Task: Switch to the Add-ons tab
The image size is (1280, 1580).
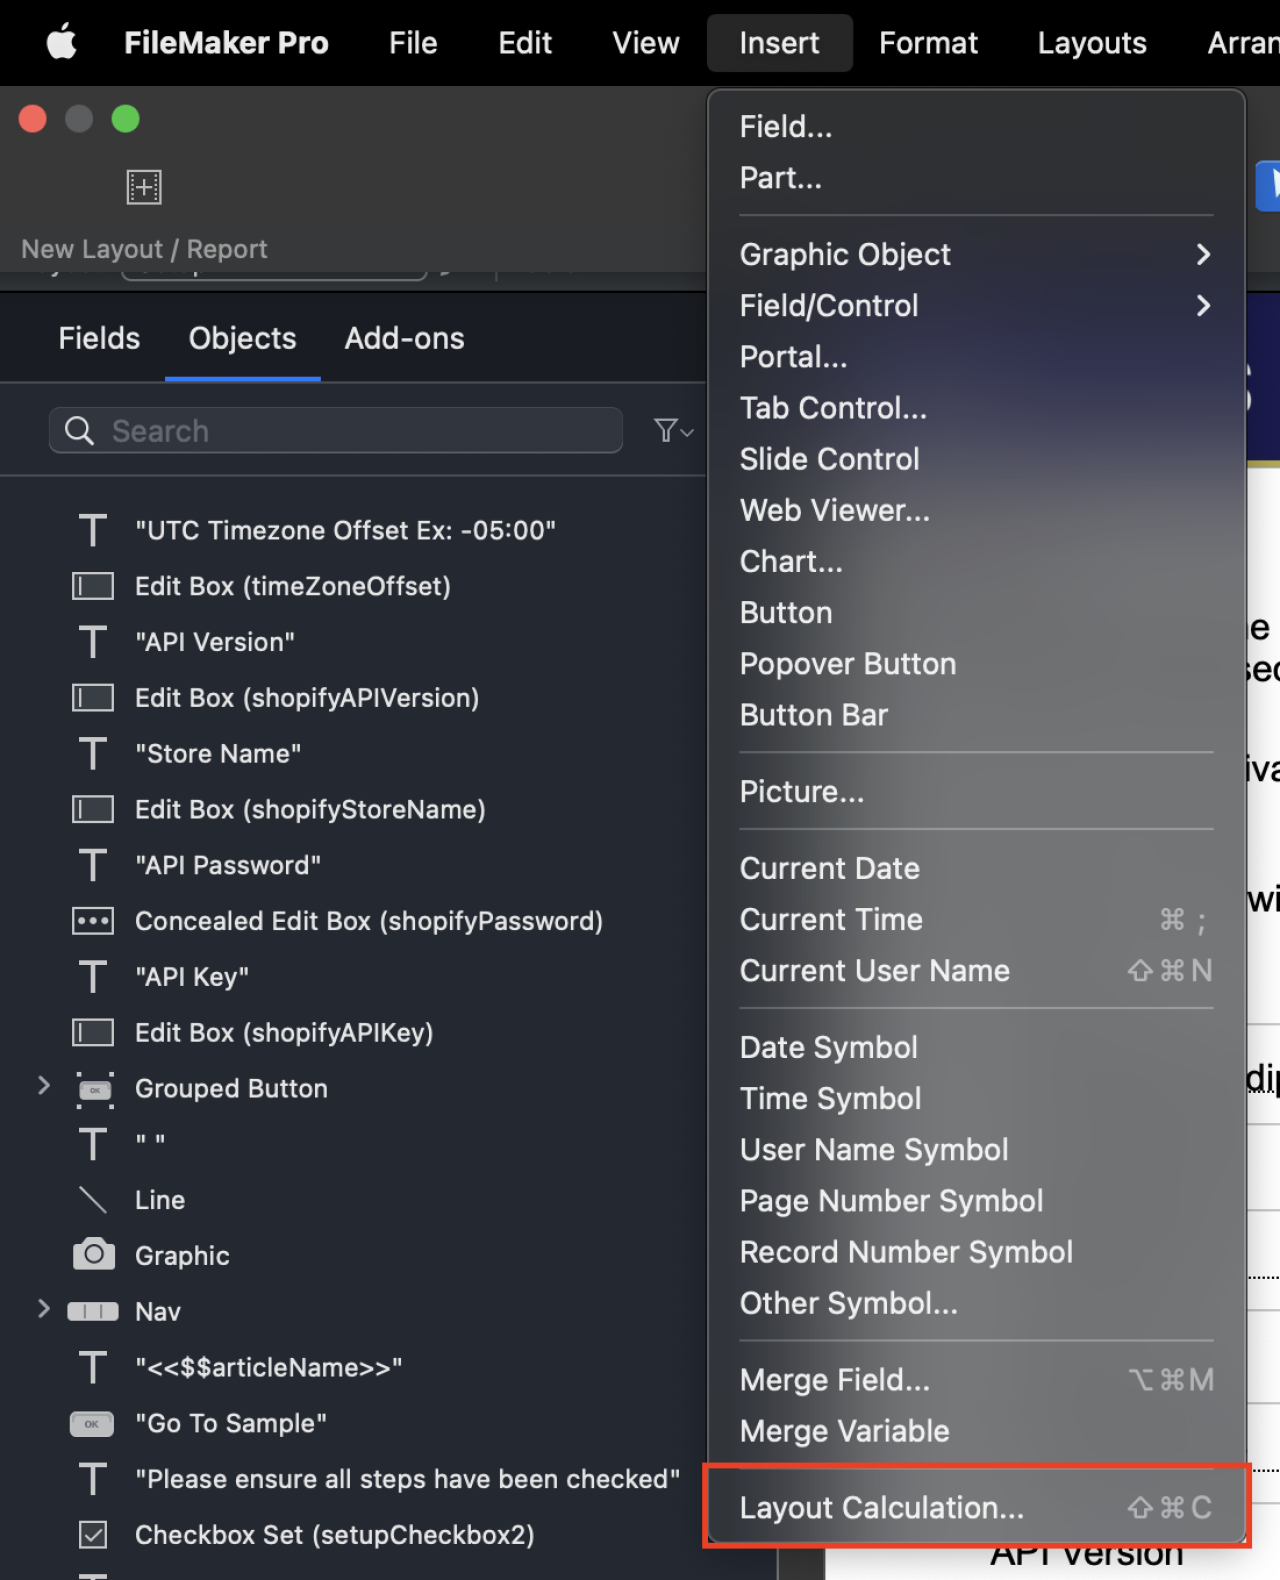Action: coord(404,338)
